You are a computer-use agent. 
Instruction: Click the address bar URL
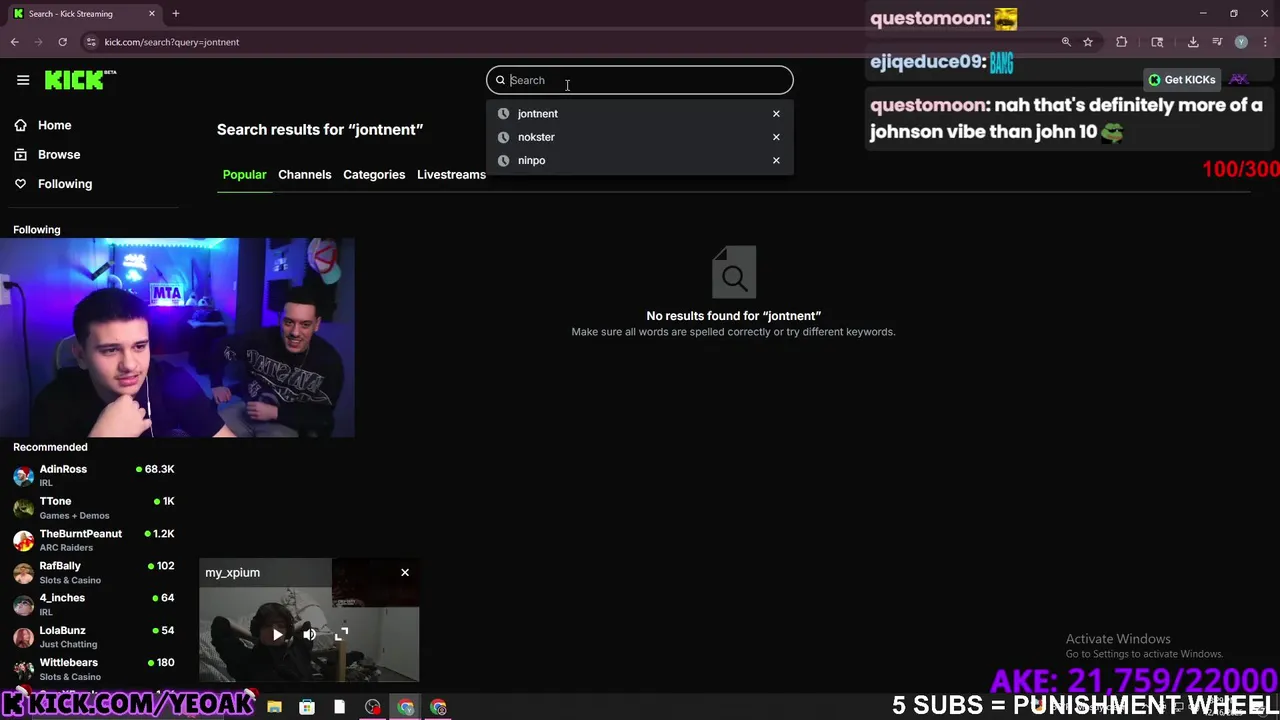(172, 42)
